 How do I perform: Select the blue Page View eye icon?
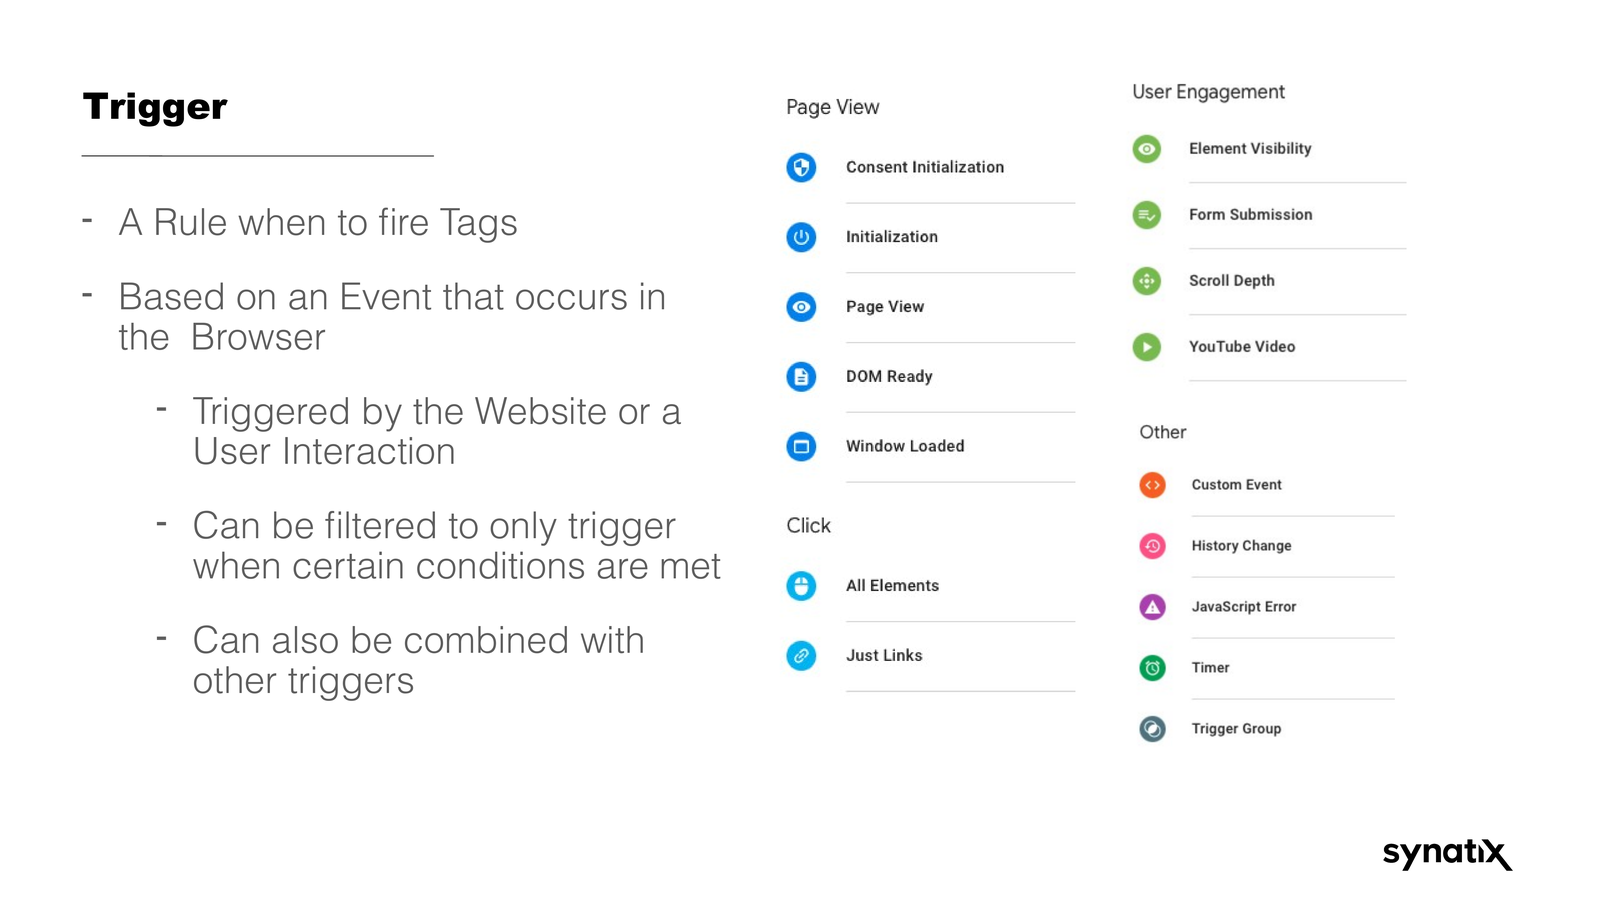point(801,307)
